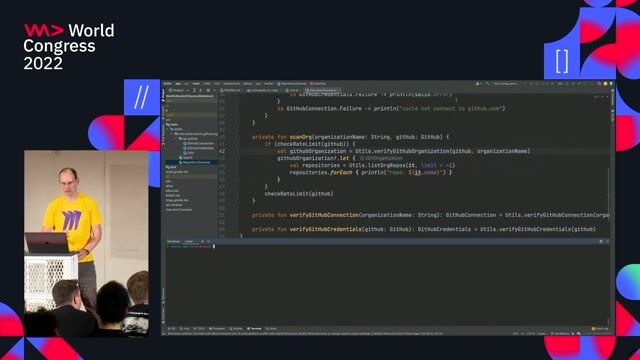The width and height of the screenshot is (640, 360).
Task: Select GitHubConnection file in project tree
Action: 198,143
